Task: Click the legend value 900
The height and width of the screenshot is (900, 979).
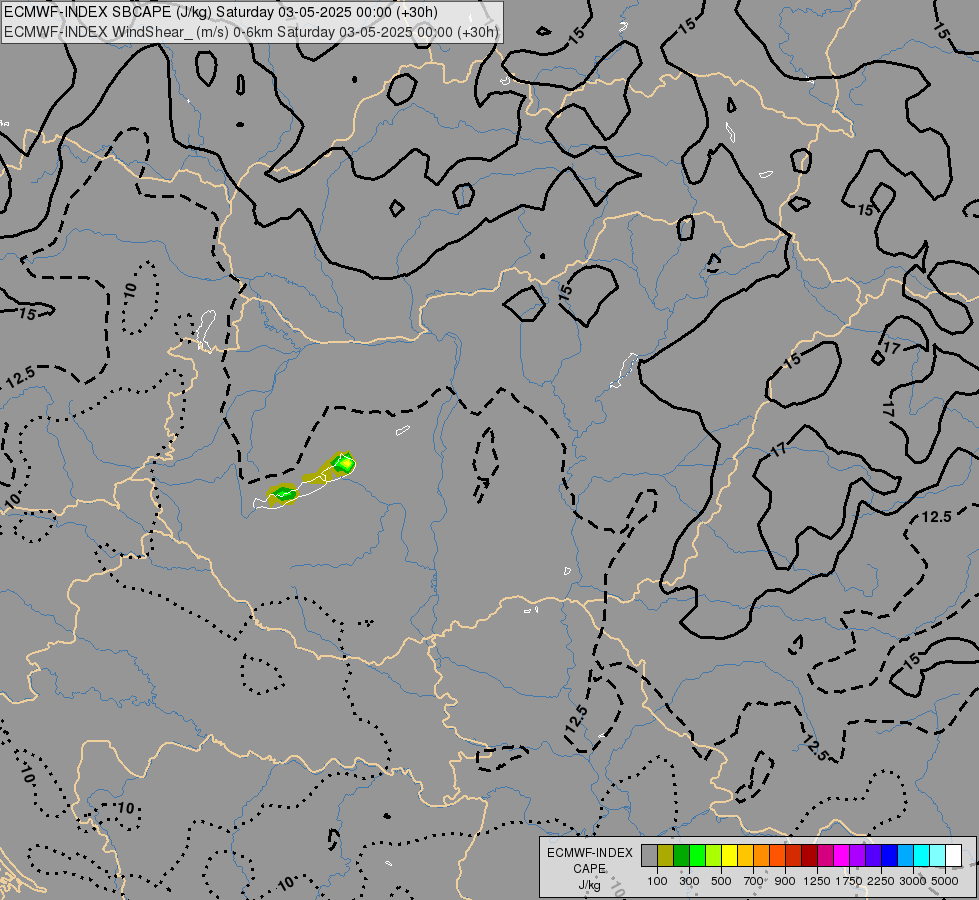Action: [785, 881]
